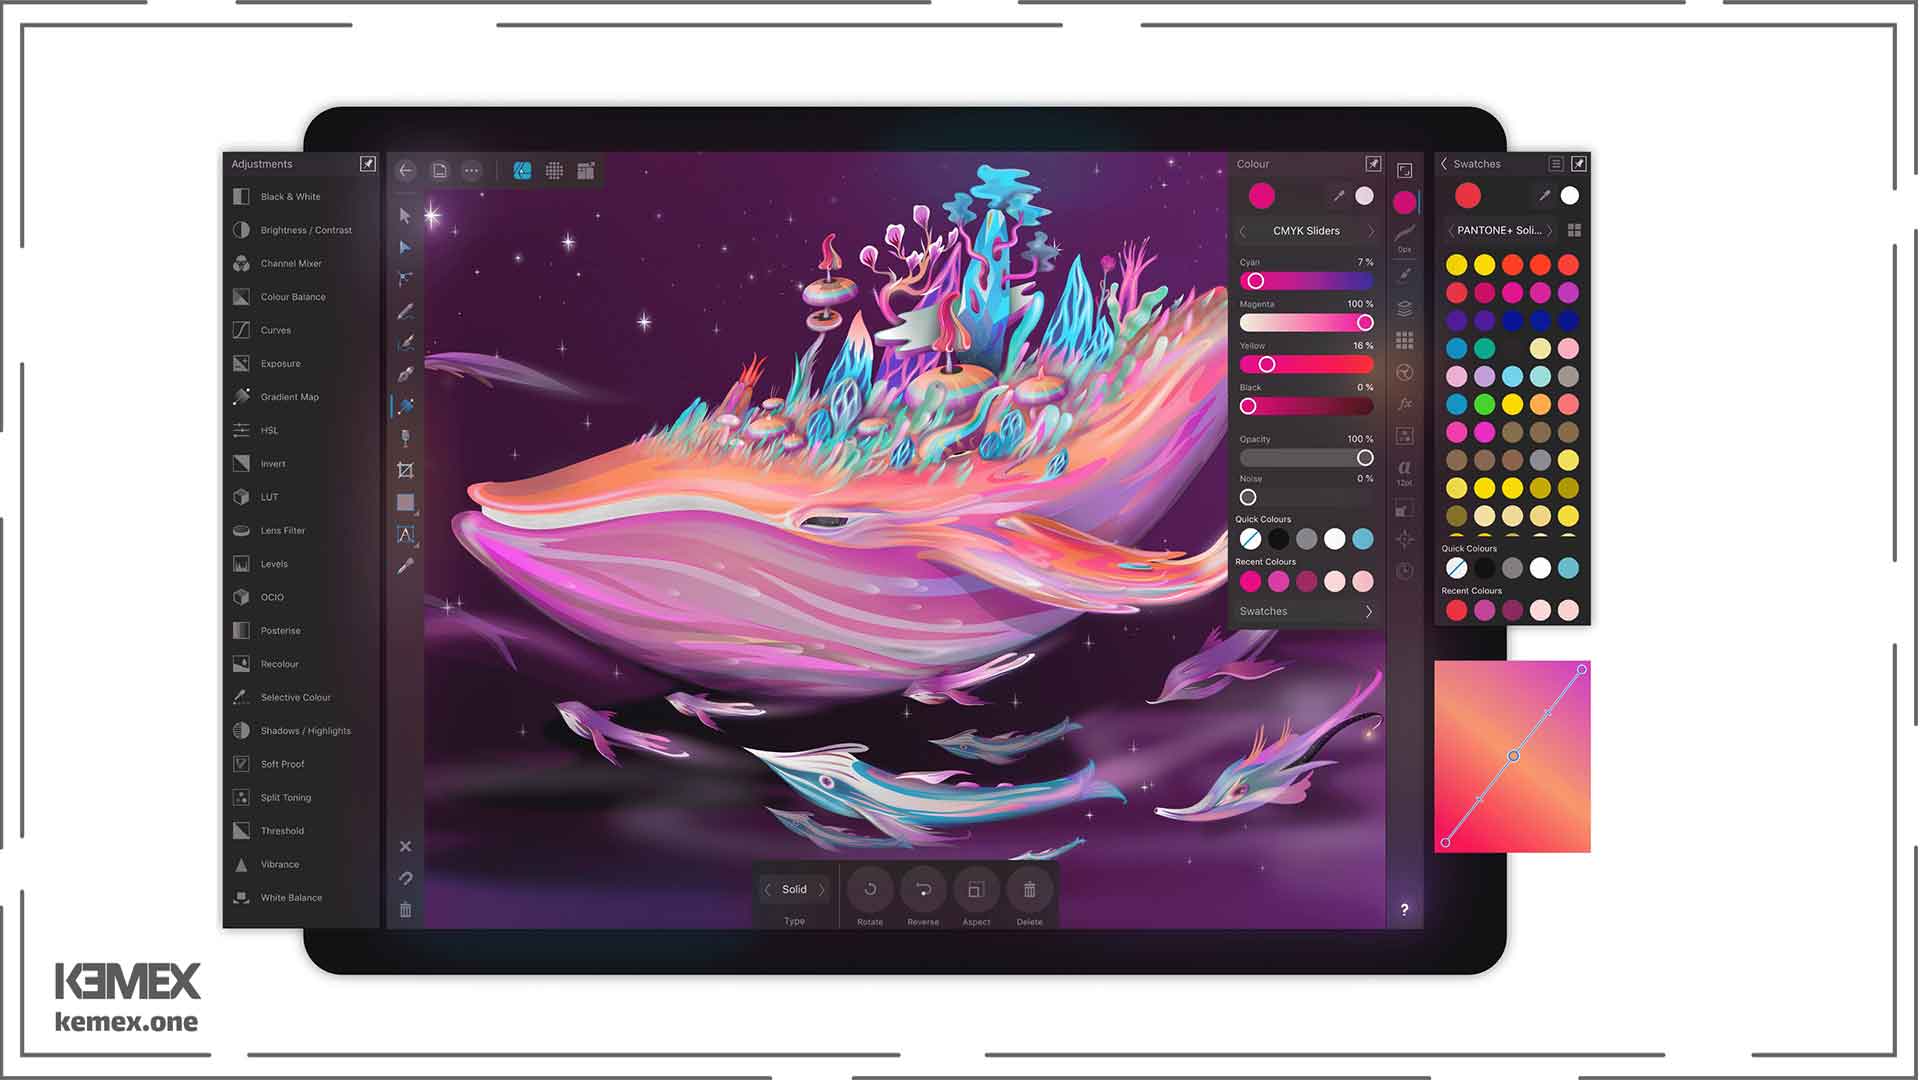Select the Solid gradient type

(793, 889)
